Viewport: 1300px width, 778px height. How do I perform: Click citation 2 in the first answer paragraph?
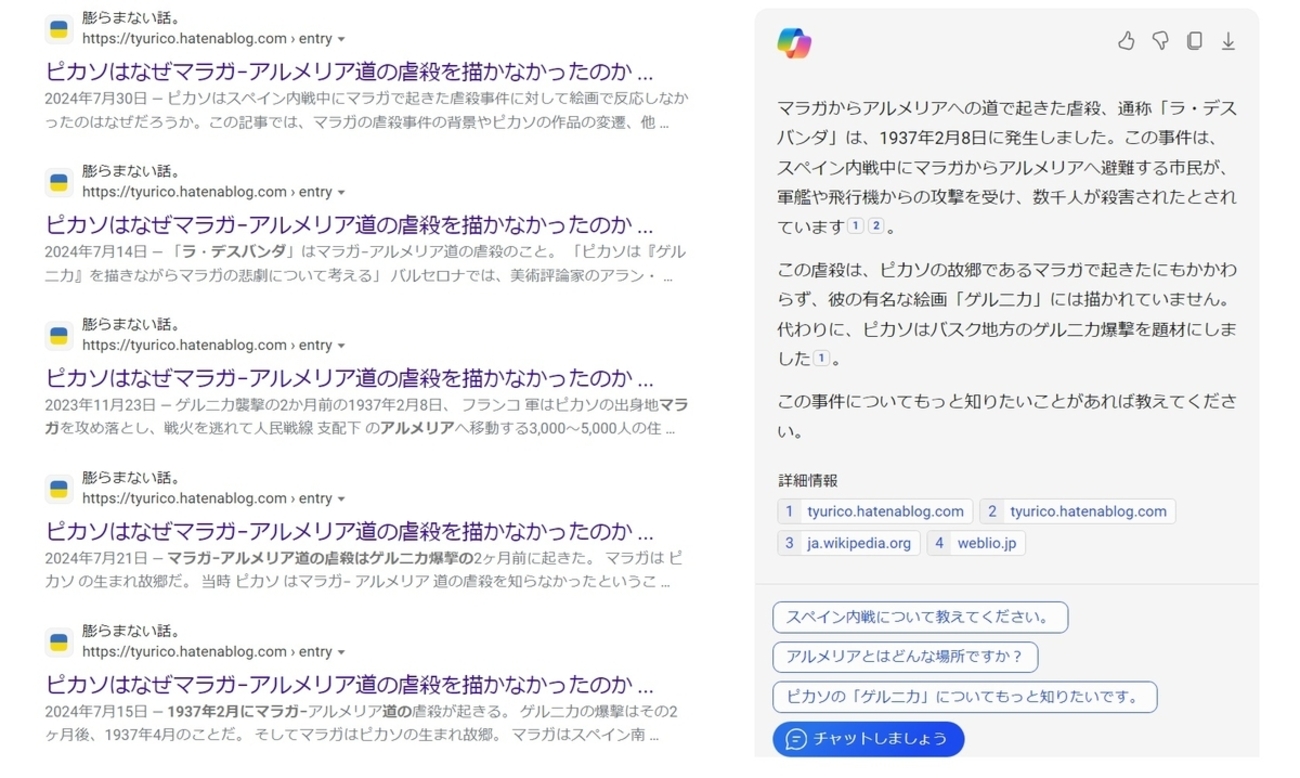pos(876,227)
